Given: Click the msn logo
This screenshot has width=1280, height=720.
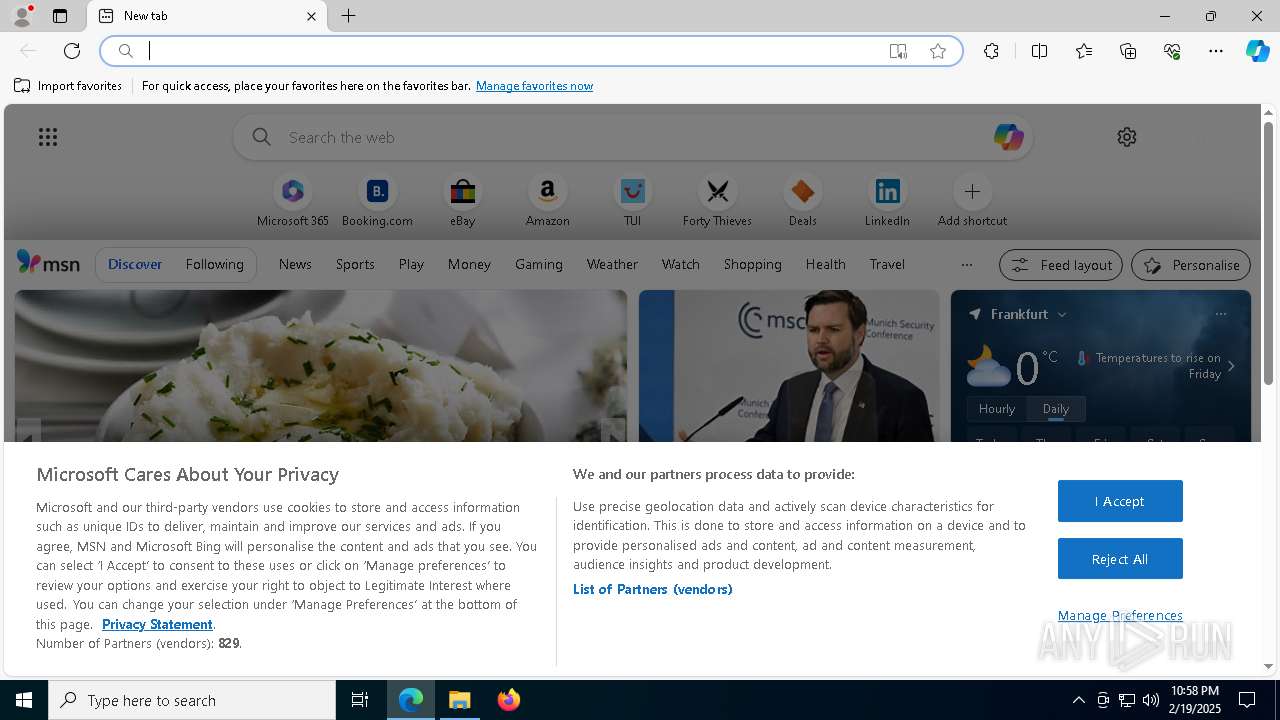Looking at the screenshot, I should click(48, 263).
